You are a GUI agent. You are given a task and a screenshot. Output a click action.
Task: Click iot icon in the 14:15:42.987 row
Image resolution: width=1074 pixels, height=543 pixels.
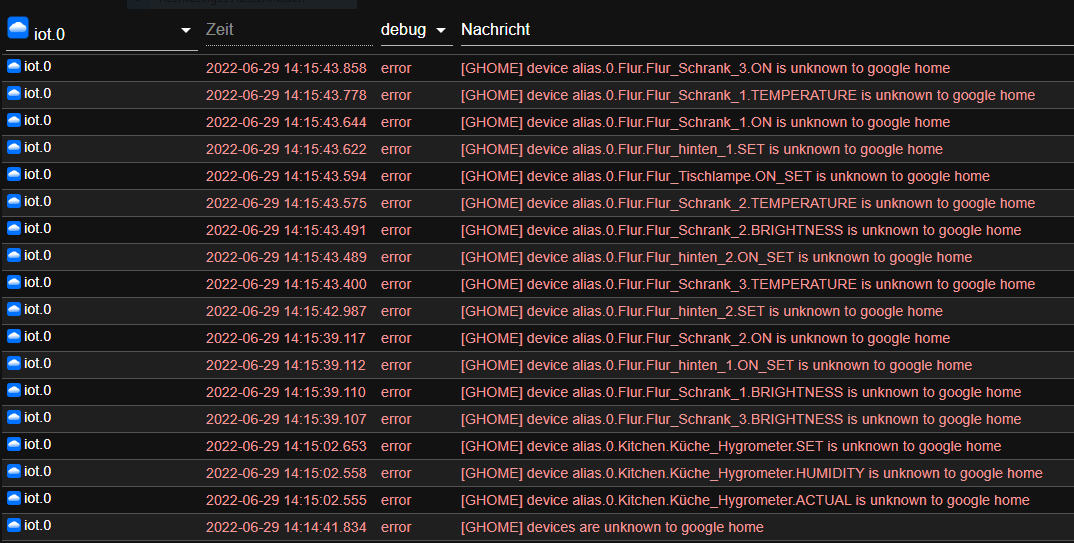(14, 309)
